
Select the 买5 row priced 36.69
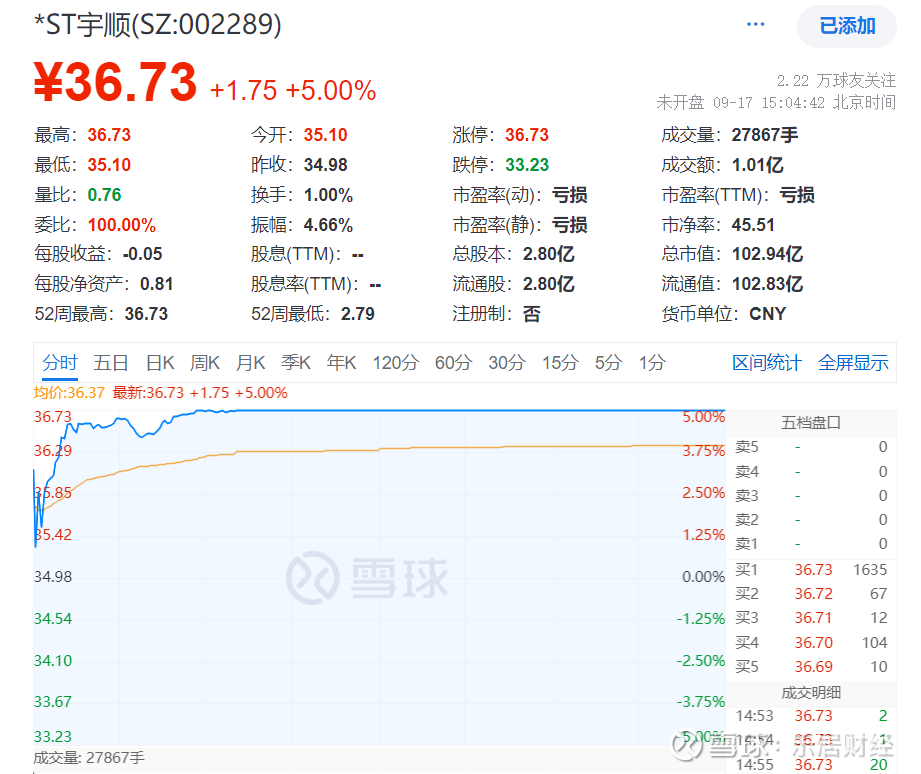(x=811, y=667)
